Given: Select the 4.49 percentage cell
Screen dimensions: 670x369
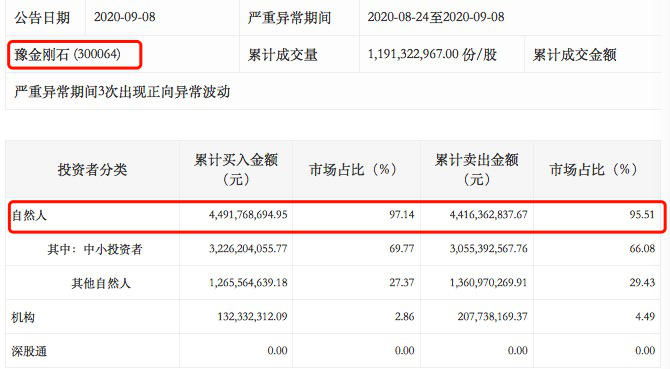Looking at the screenshot, I should click(645, 317).
